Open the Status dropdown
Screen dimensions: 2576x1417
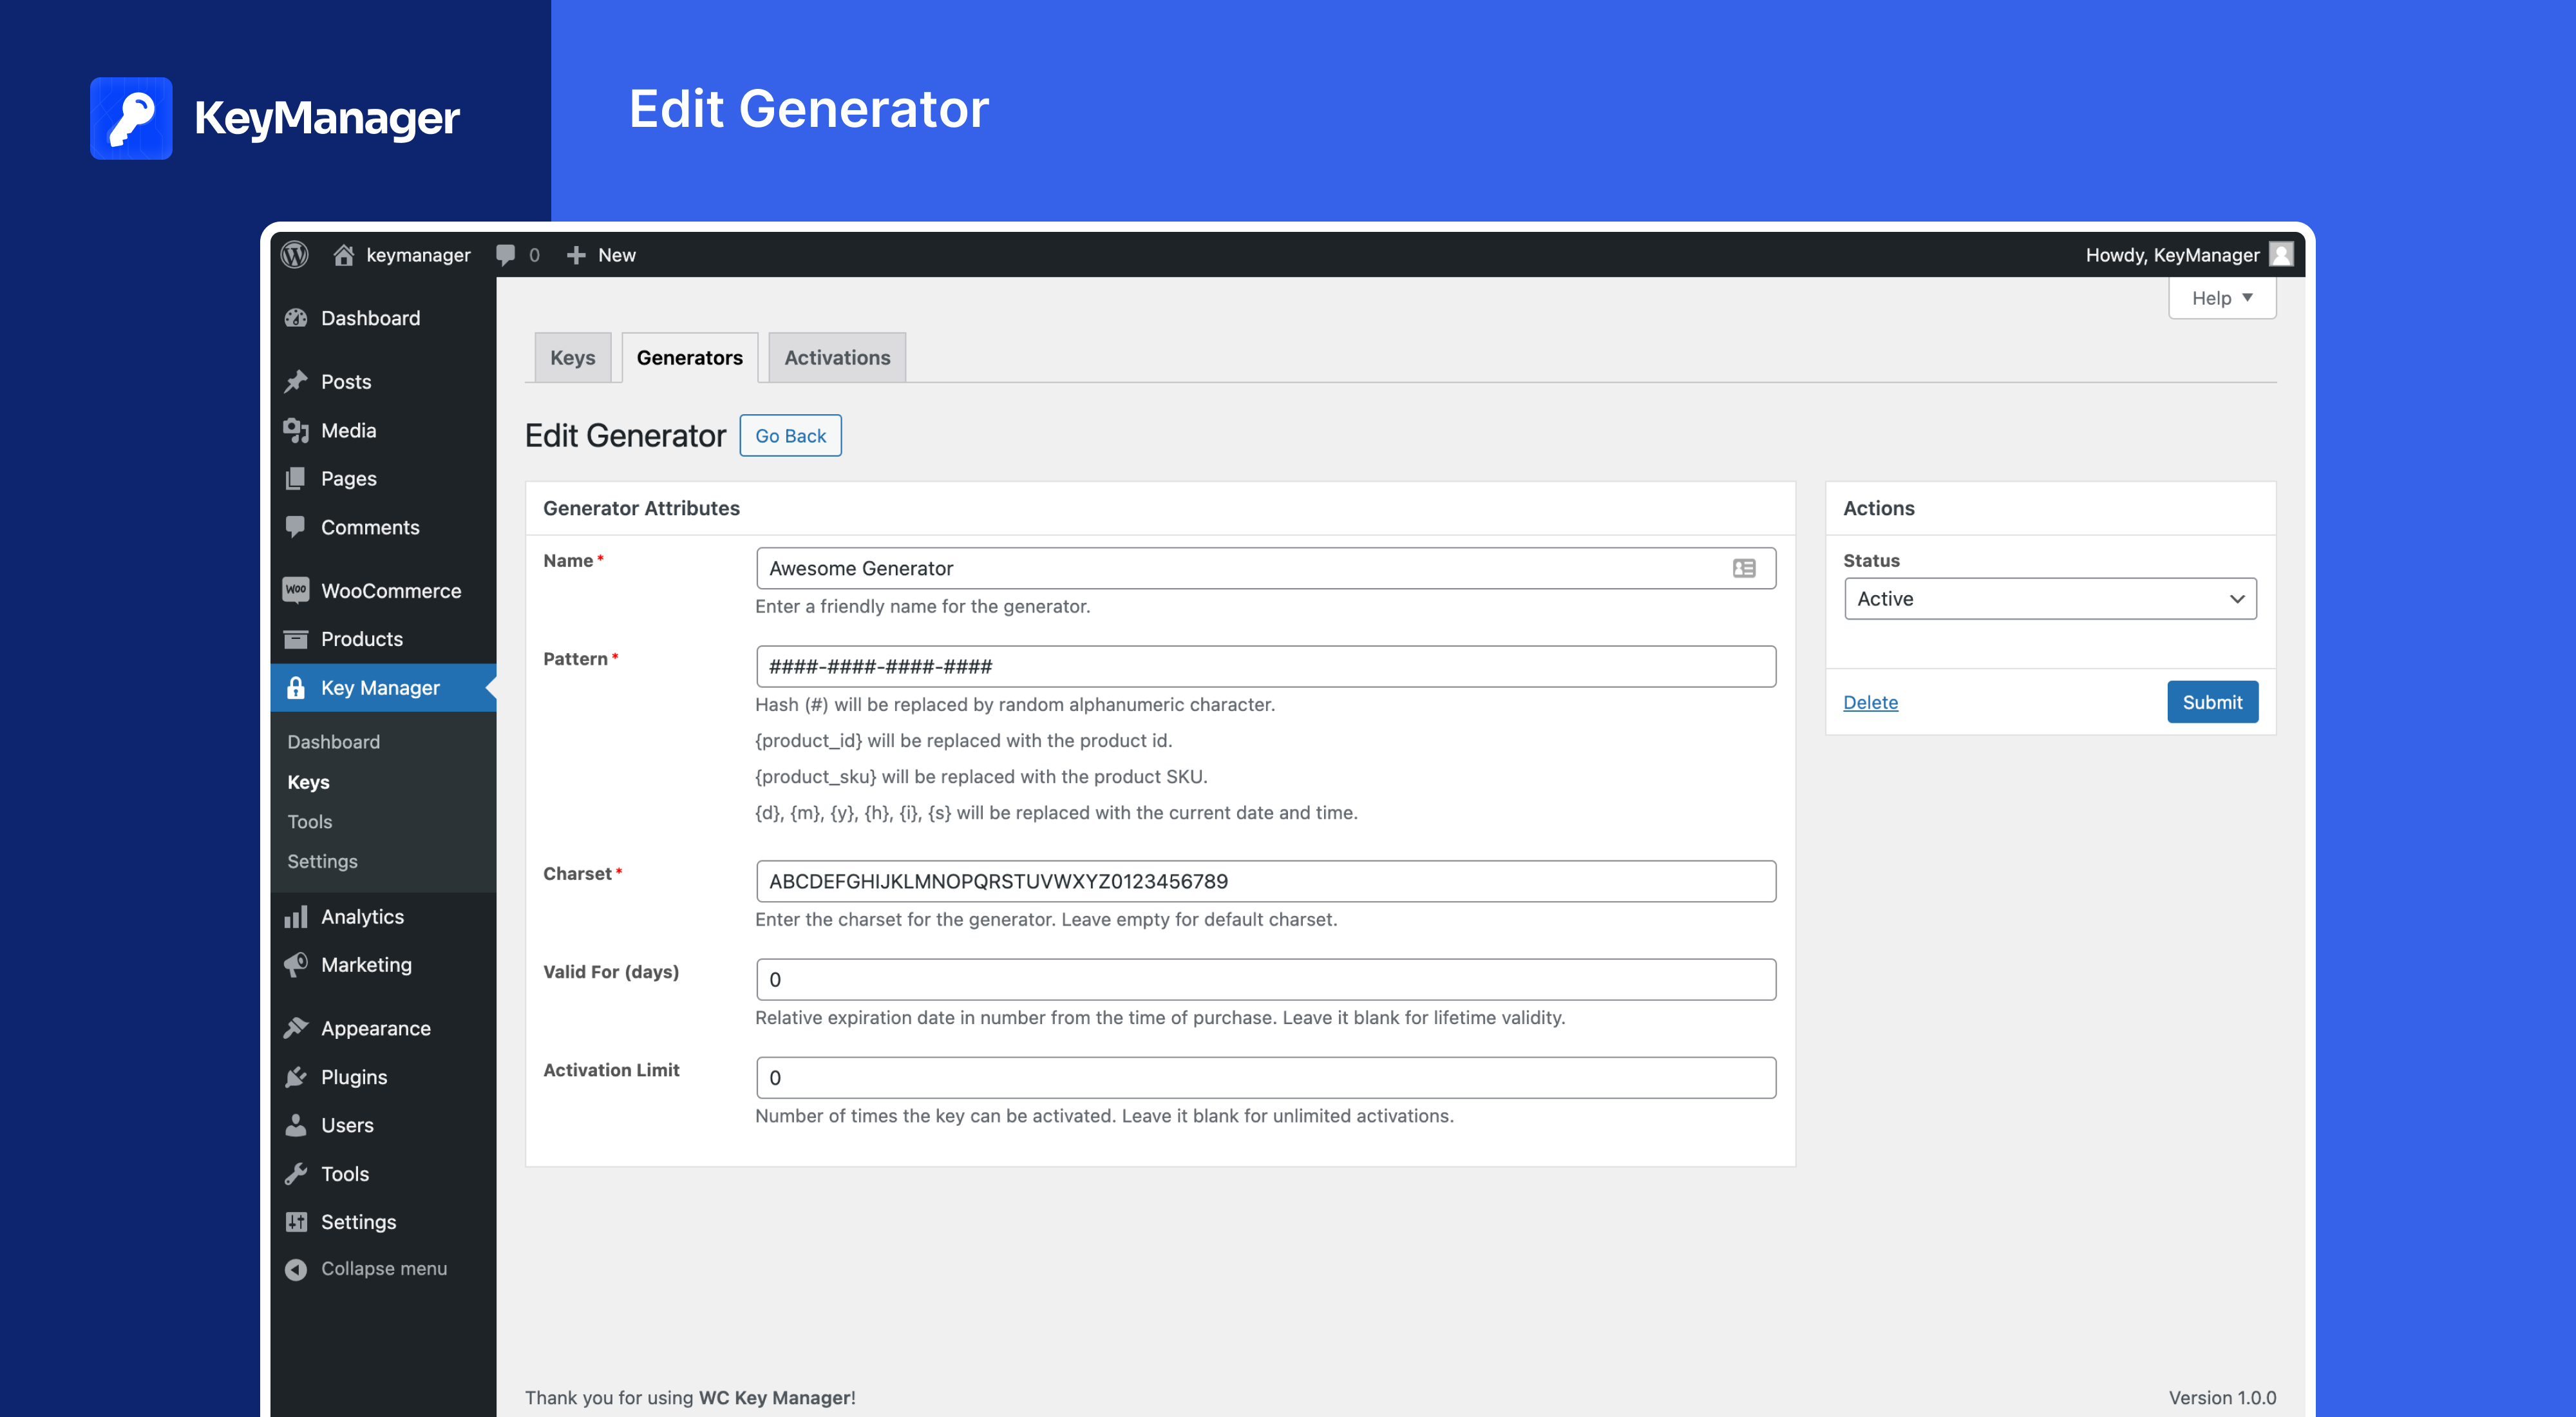tap(2049, 598)
